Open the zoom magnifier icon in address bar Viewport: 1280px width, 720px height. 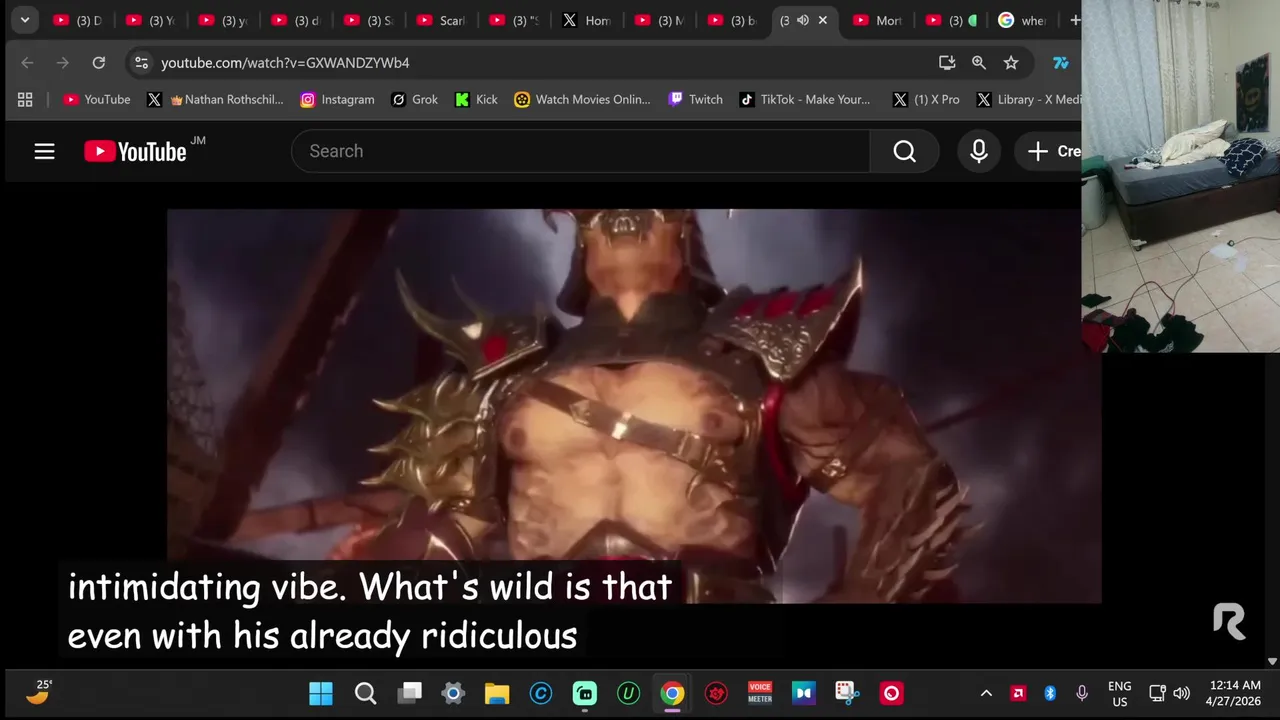[979, 63]
